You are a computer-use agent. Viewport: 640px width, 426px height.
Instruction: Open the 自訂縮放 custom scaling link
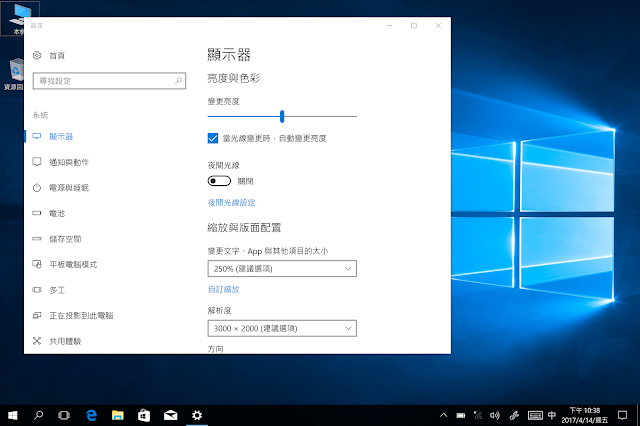pos(223,289)
